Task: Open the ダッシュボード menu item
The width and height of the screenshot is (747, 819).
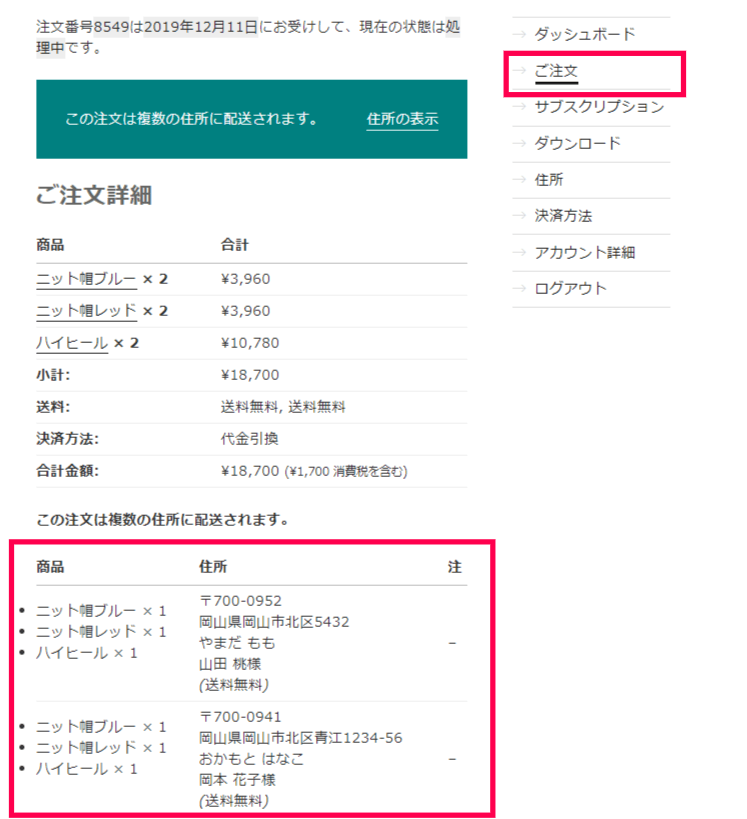Action: point(585,34)
